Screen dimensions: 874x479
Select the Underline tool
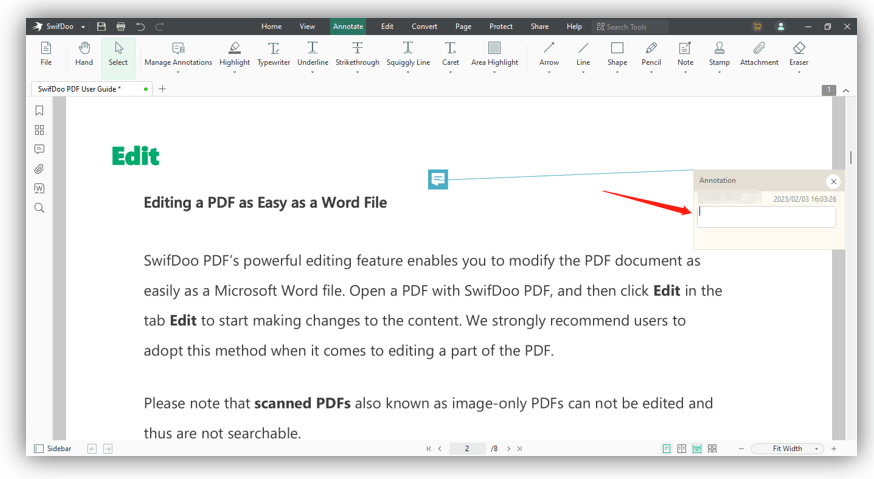pyautogui.click(x=312, y=54)
